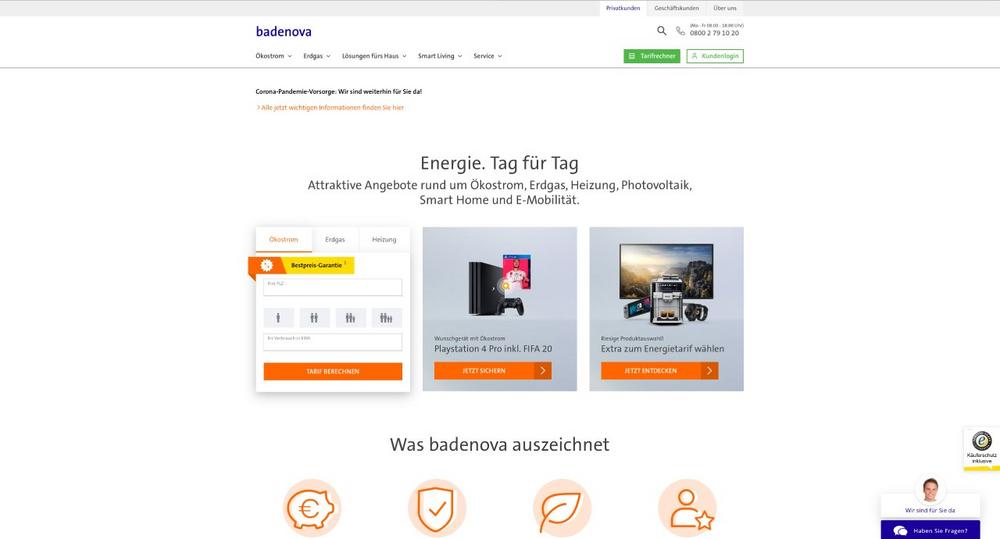The image size is (1000, 539).
Task: Select the two-person household icon
Action: pyautogui.click(x=314, y=318)
